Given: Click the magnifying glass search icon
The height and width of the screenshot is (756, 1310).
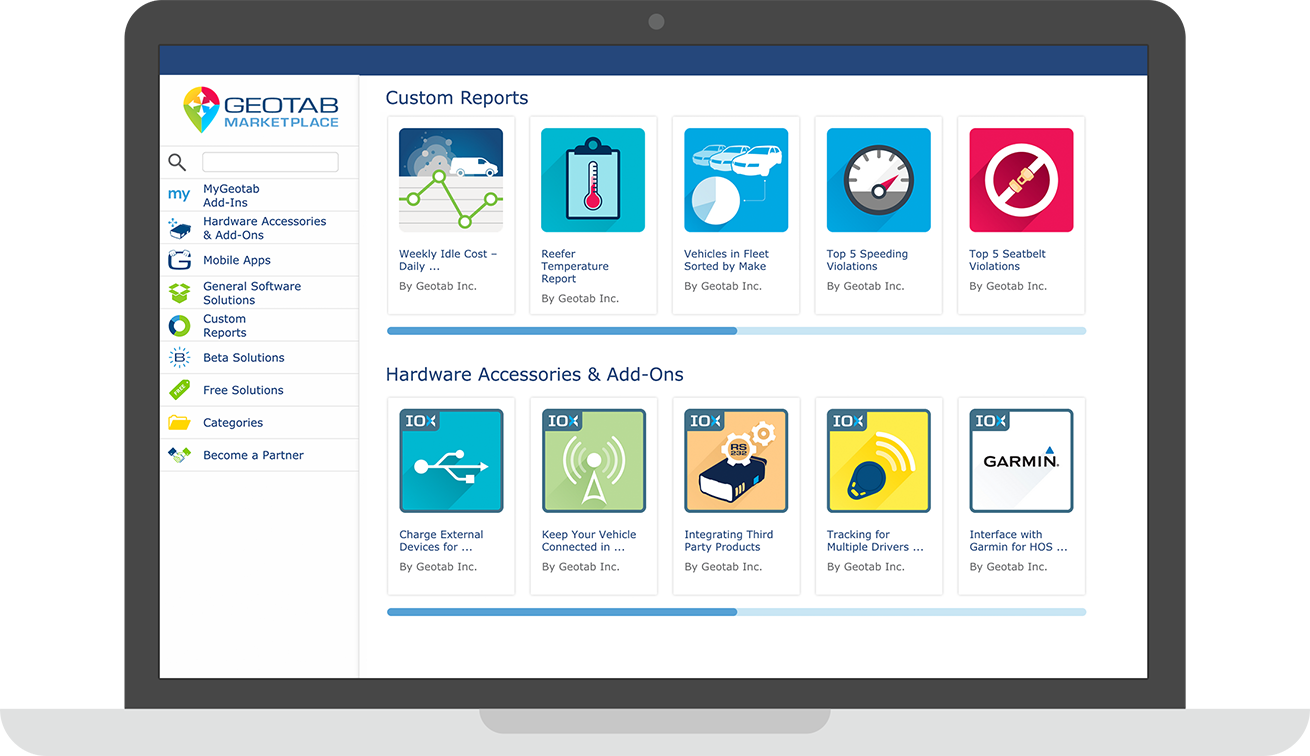Looking at the screenshot, I should [x=177, y=162].
